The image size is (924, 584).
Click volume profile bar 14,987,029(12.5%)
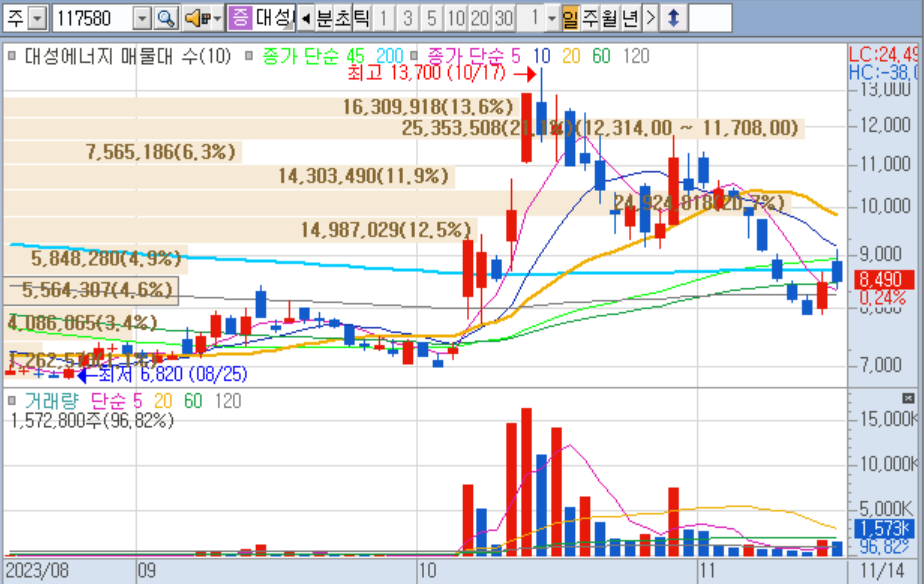point(240,229)
